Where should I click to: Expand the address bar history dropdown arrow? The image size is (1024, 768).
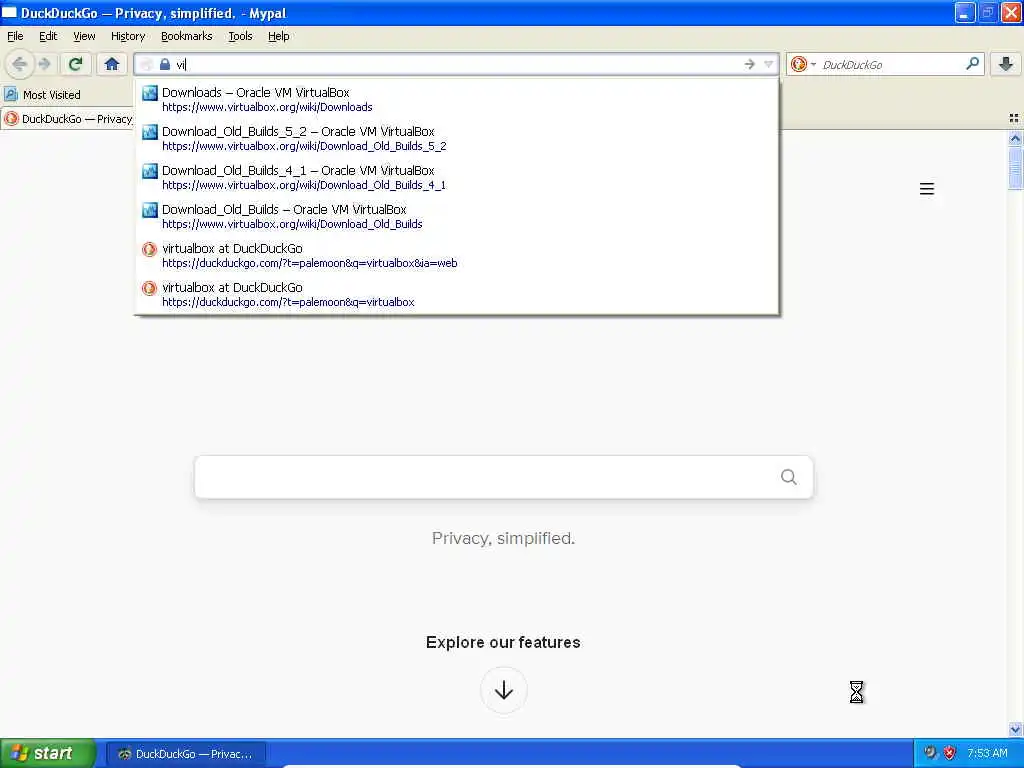click(769, 64)
